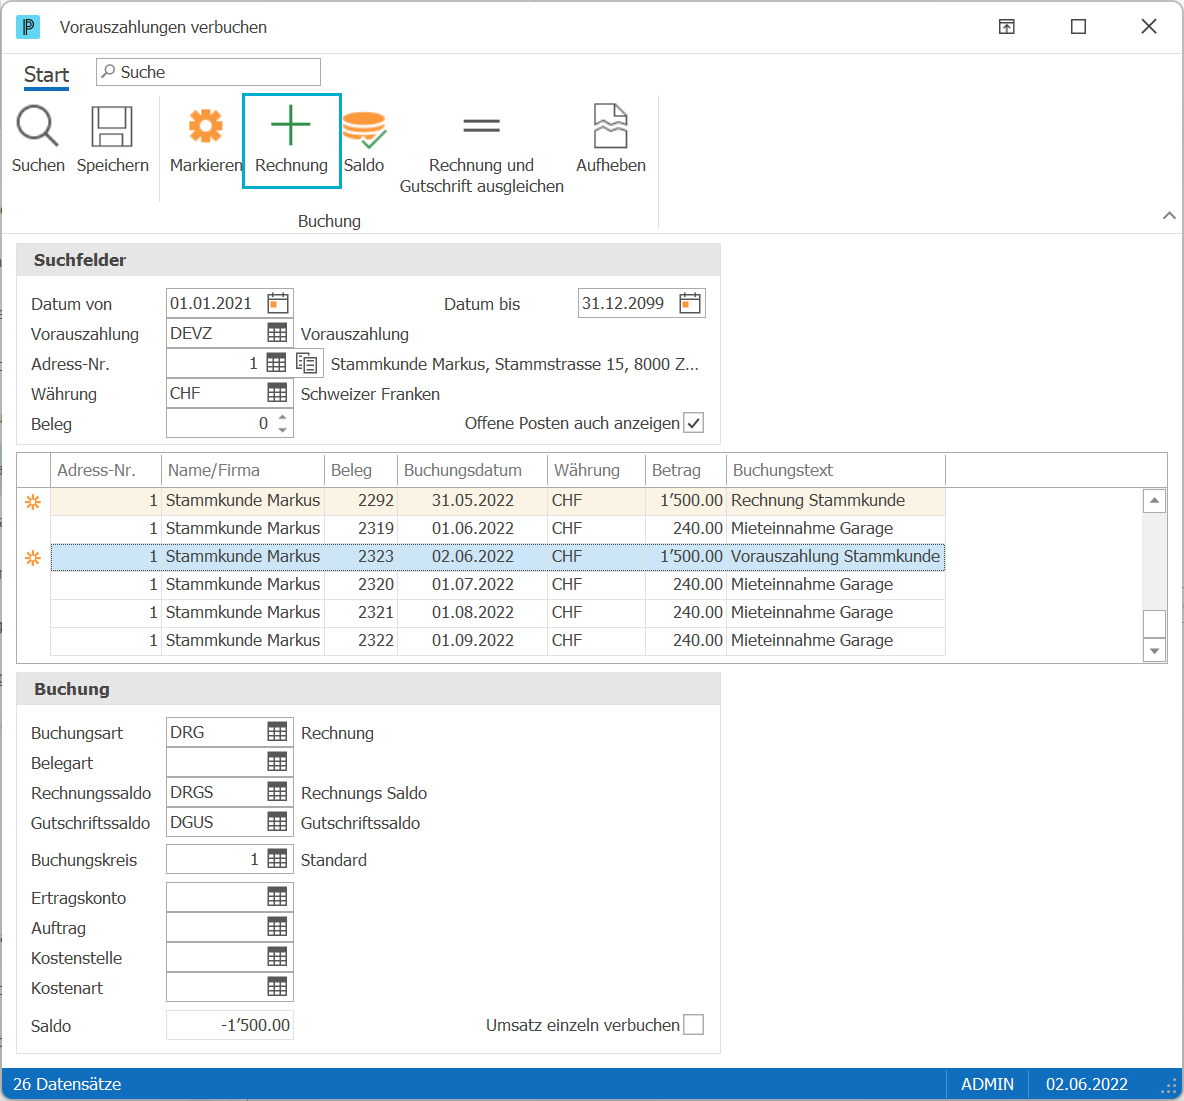Open address details icon beside Adress-Nr.
1184x1101 pixels.
(x=307, y=363)
